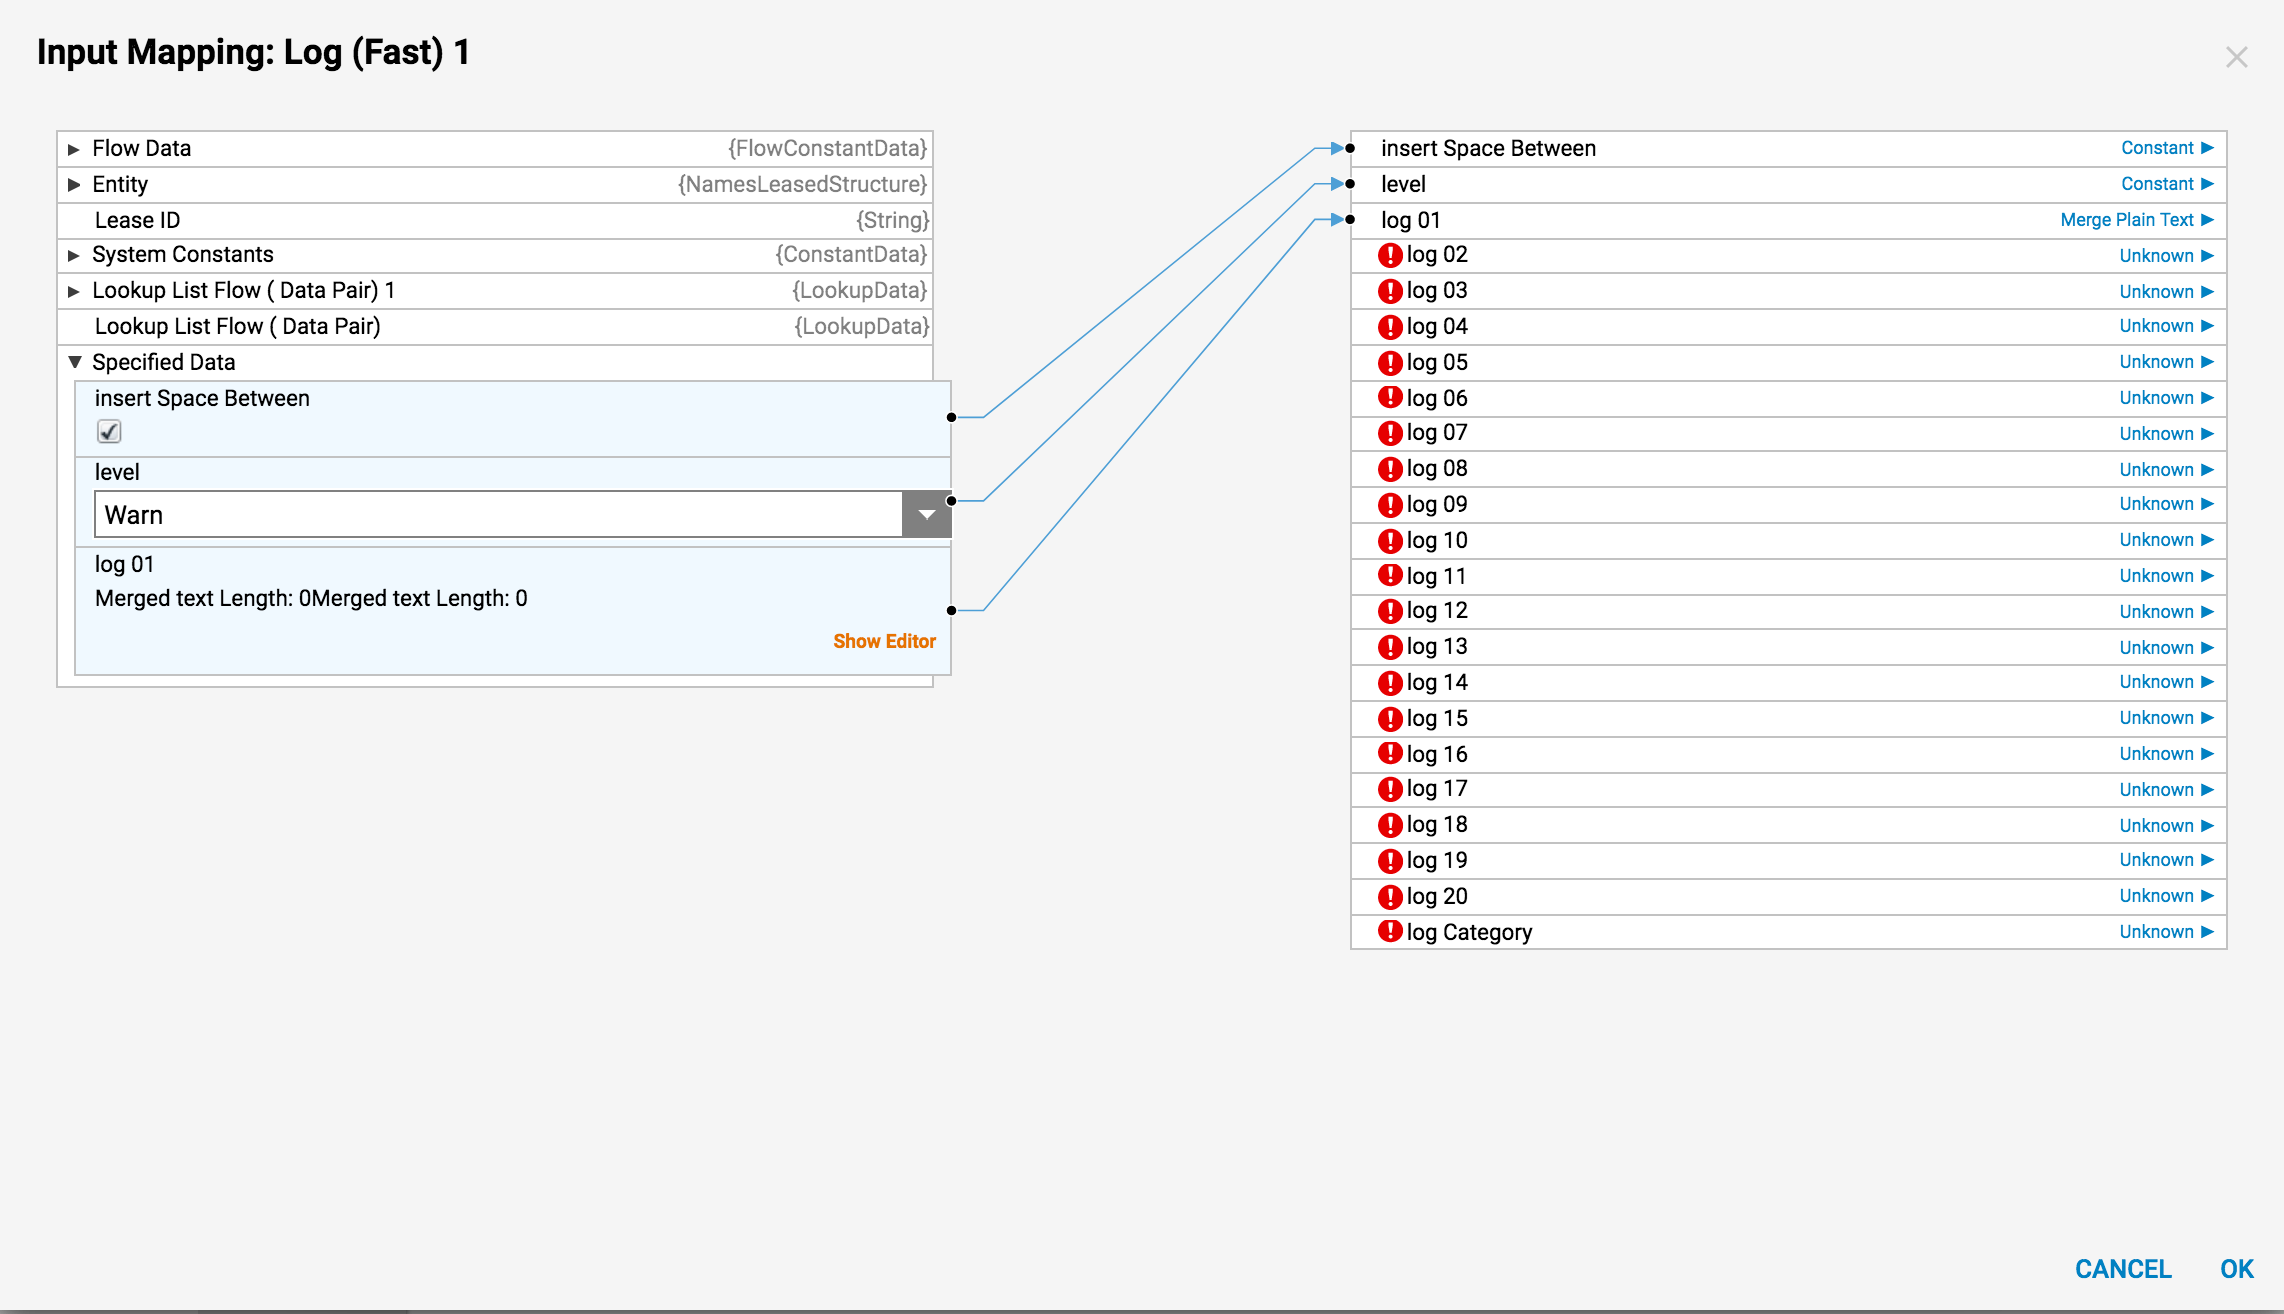Expand the Entity tree node
This screenshot has height=1314, width=2284.
(73, 185)
